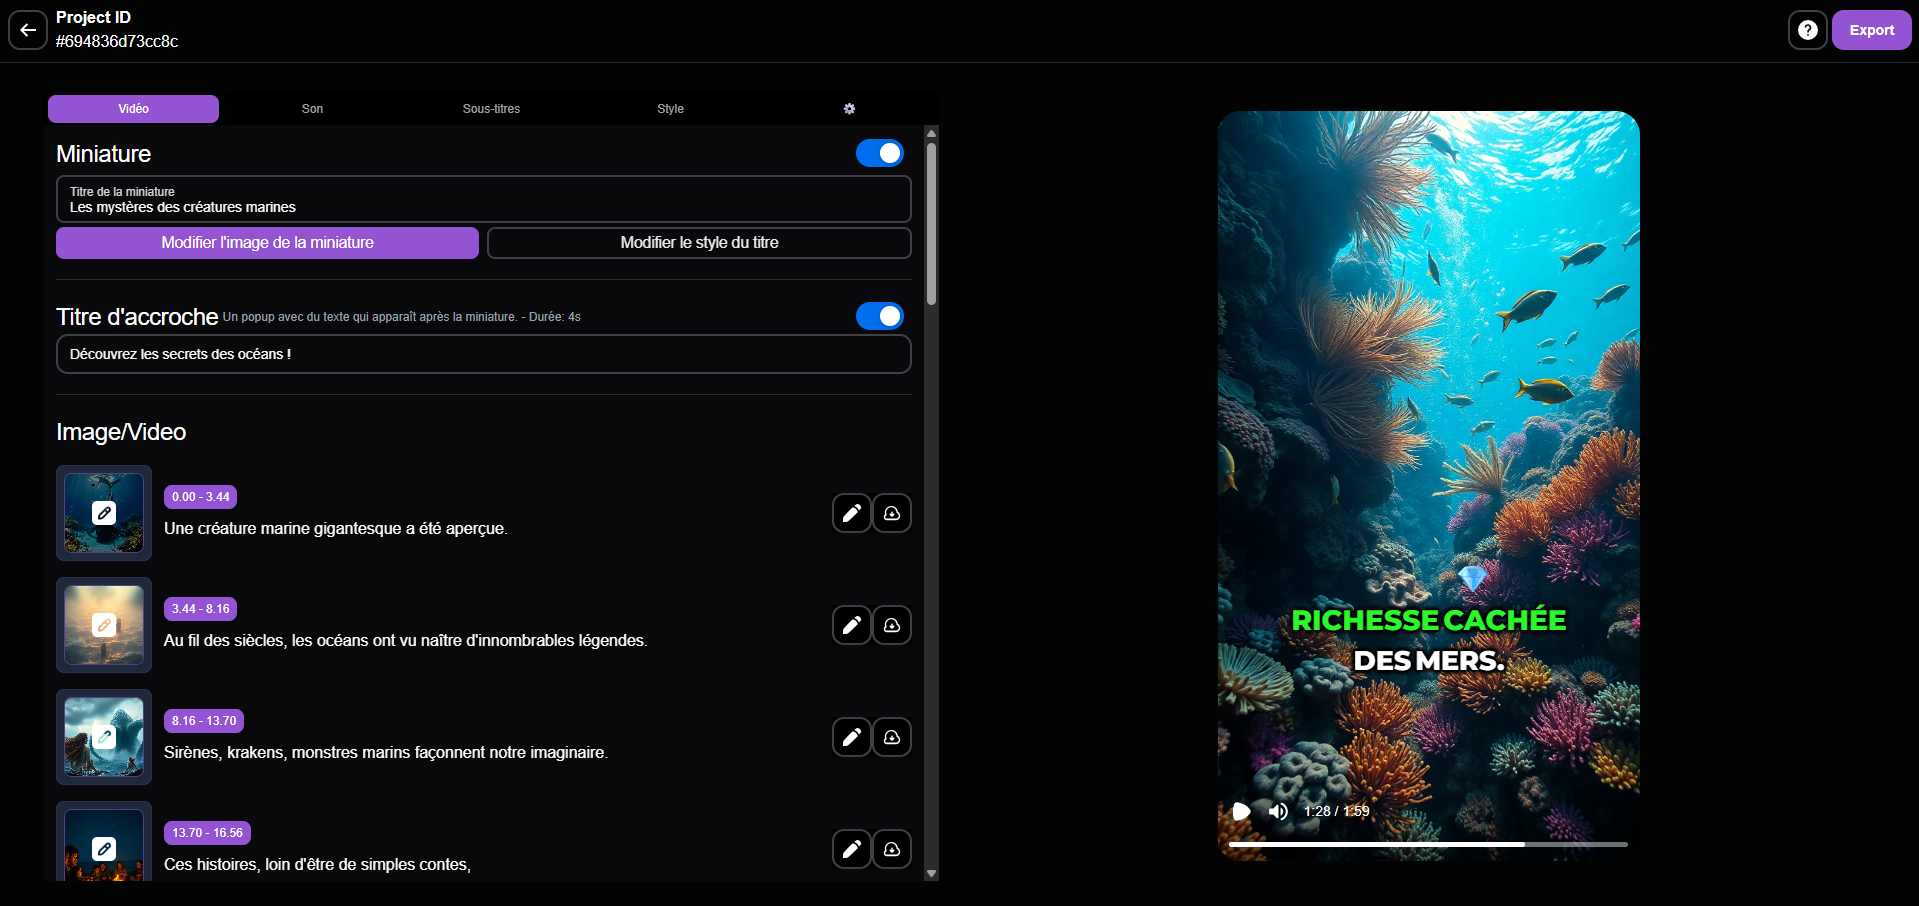Open the settings gear tab
This screenshot has width=1919, height=906.
tap(849, 109)
